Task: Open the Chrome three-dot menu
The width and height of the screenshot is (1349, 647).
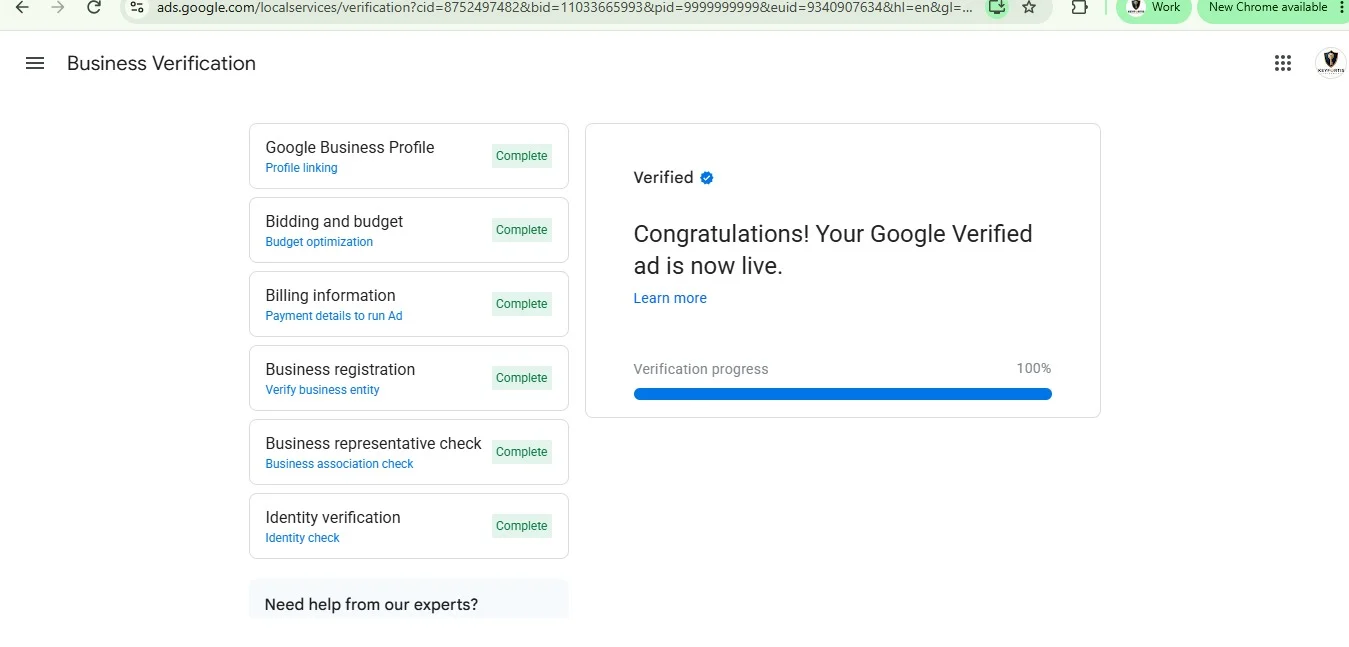Action: [1341, 7]
